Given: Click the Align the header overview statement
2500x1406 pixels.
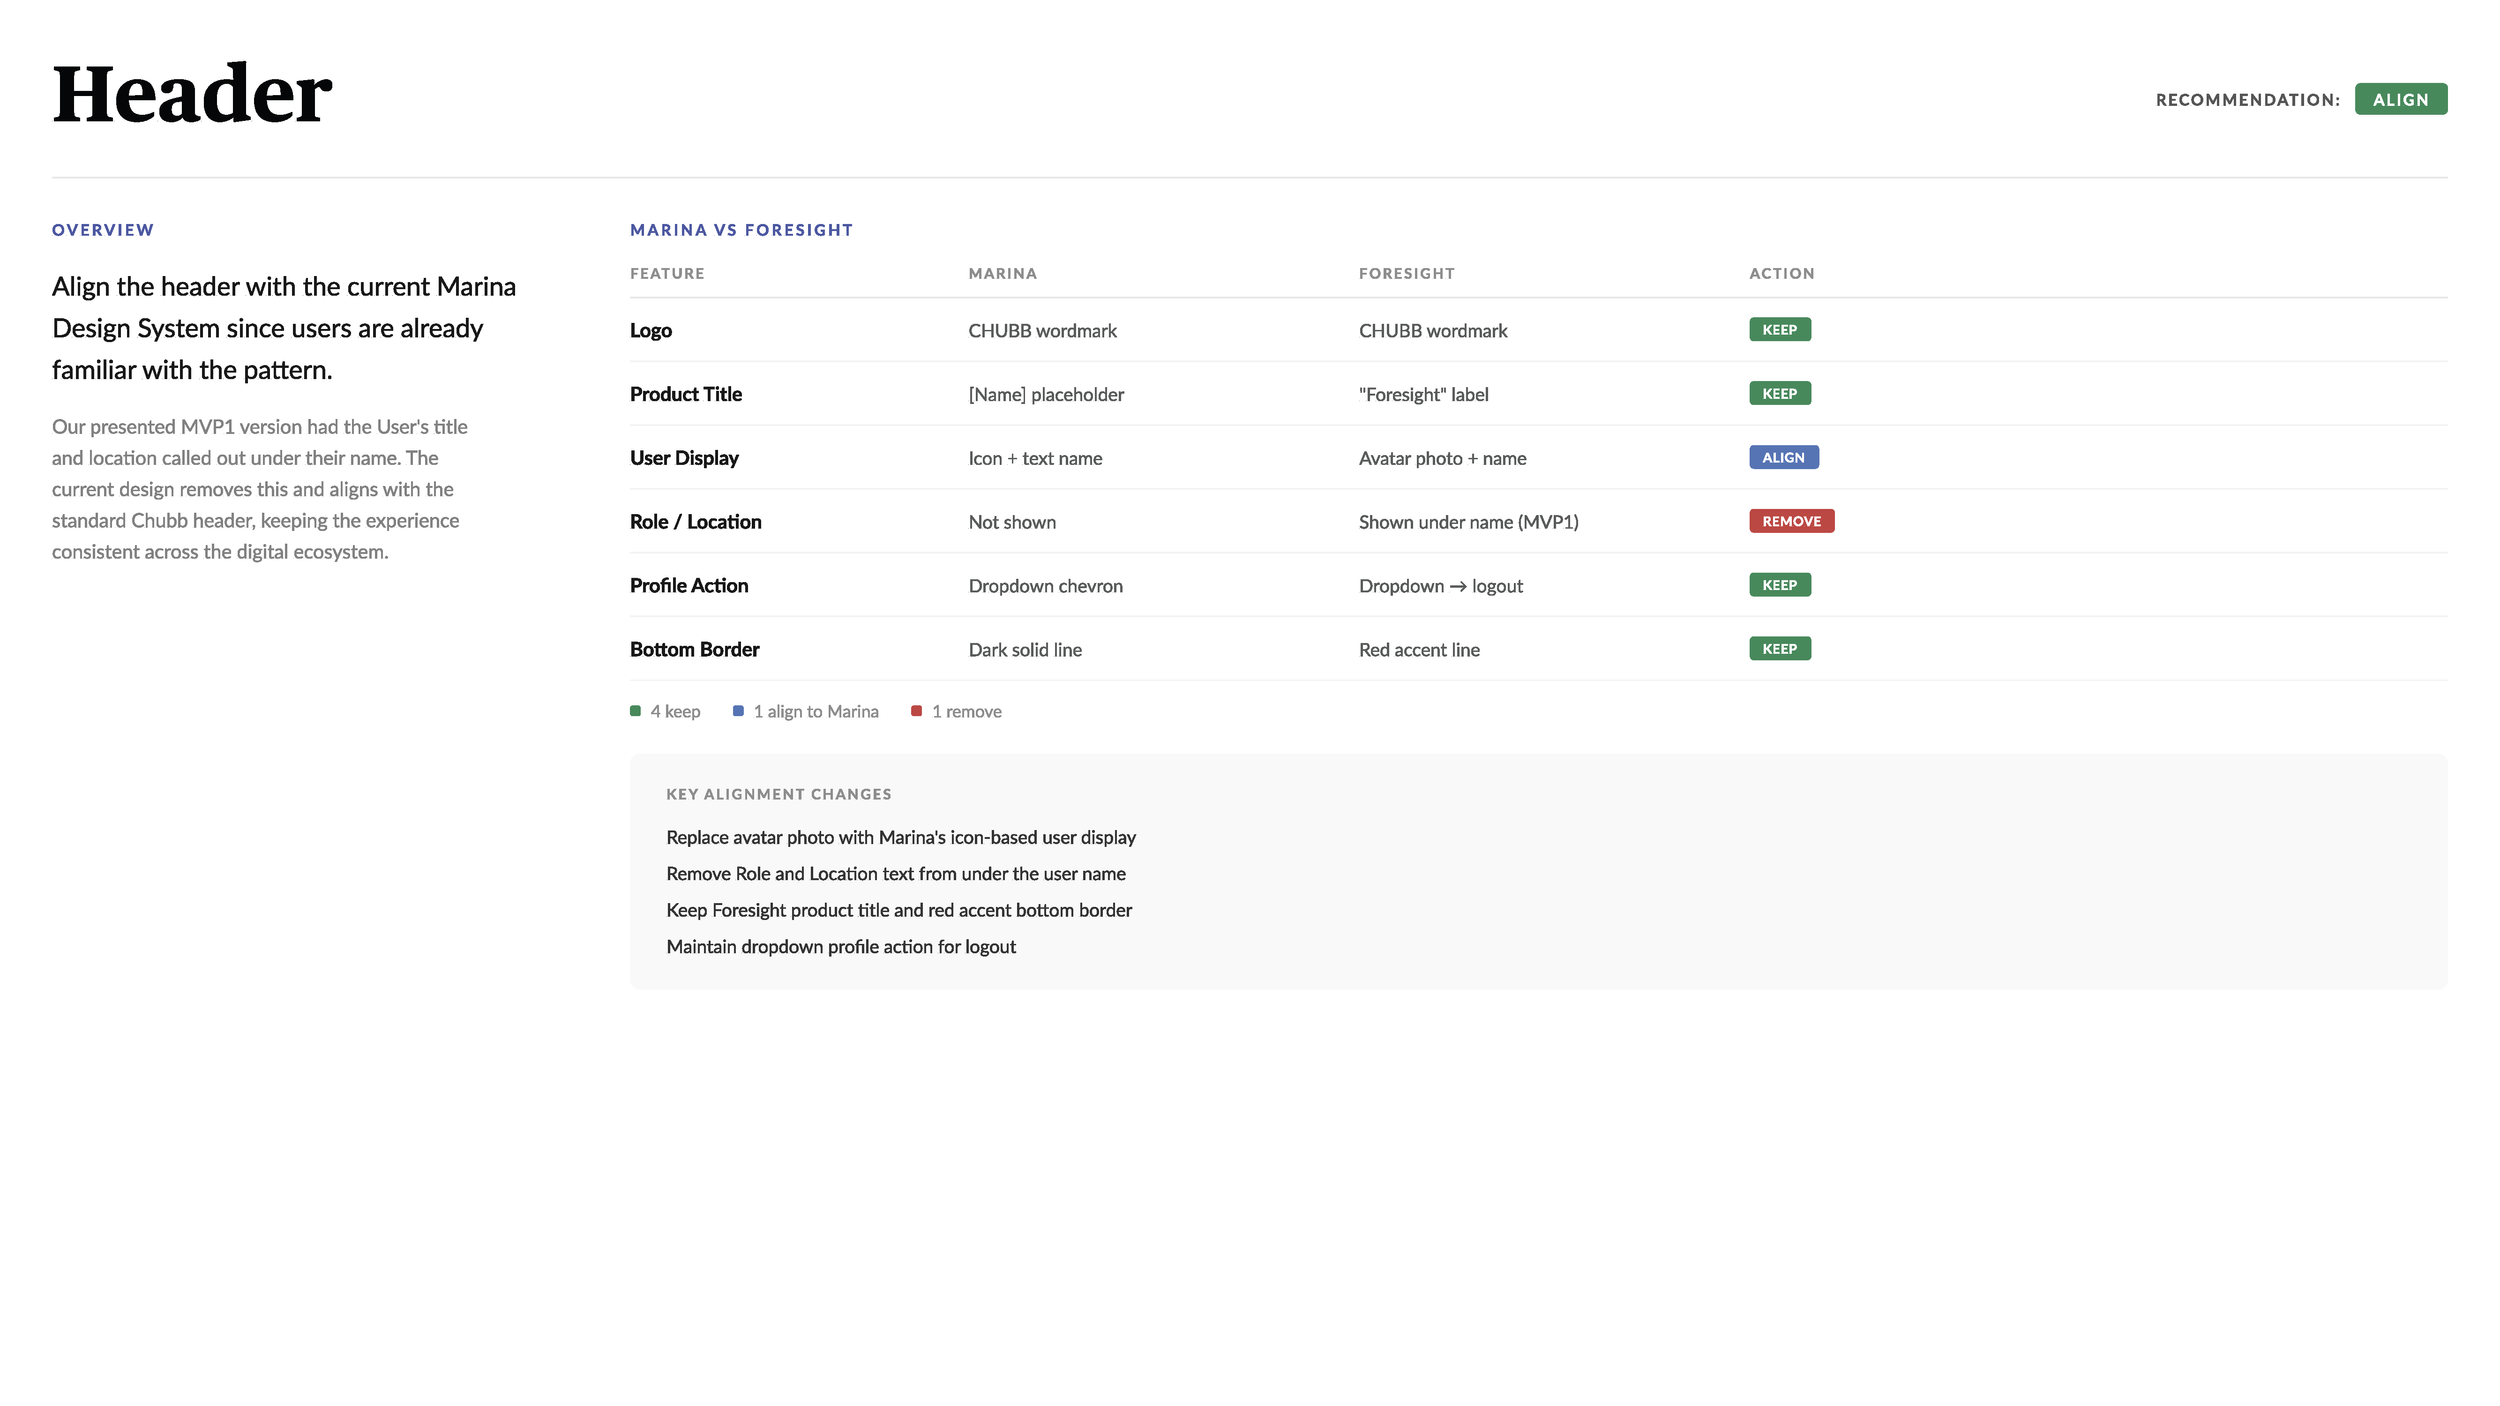Looking at the screenshot, I should (x=284, y=328).
